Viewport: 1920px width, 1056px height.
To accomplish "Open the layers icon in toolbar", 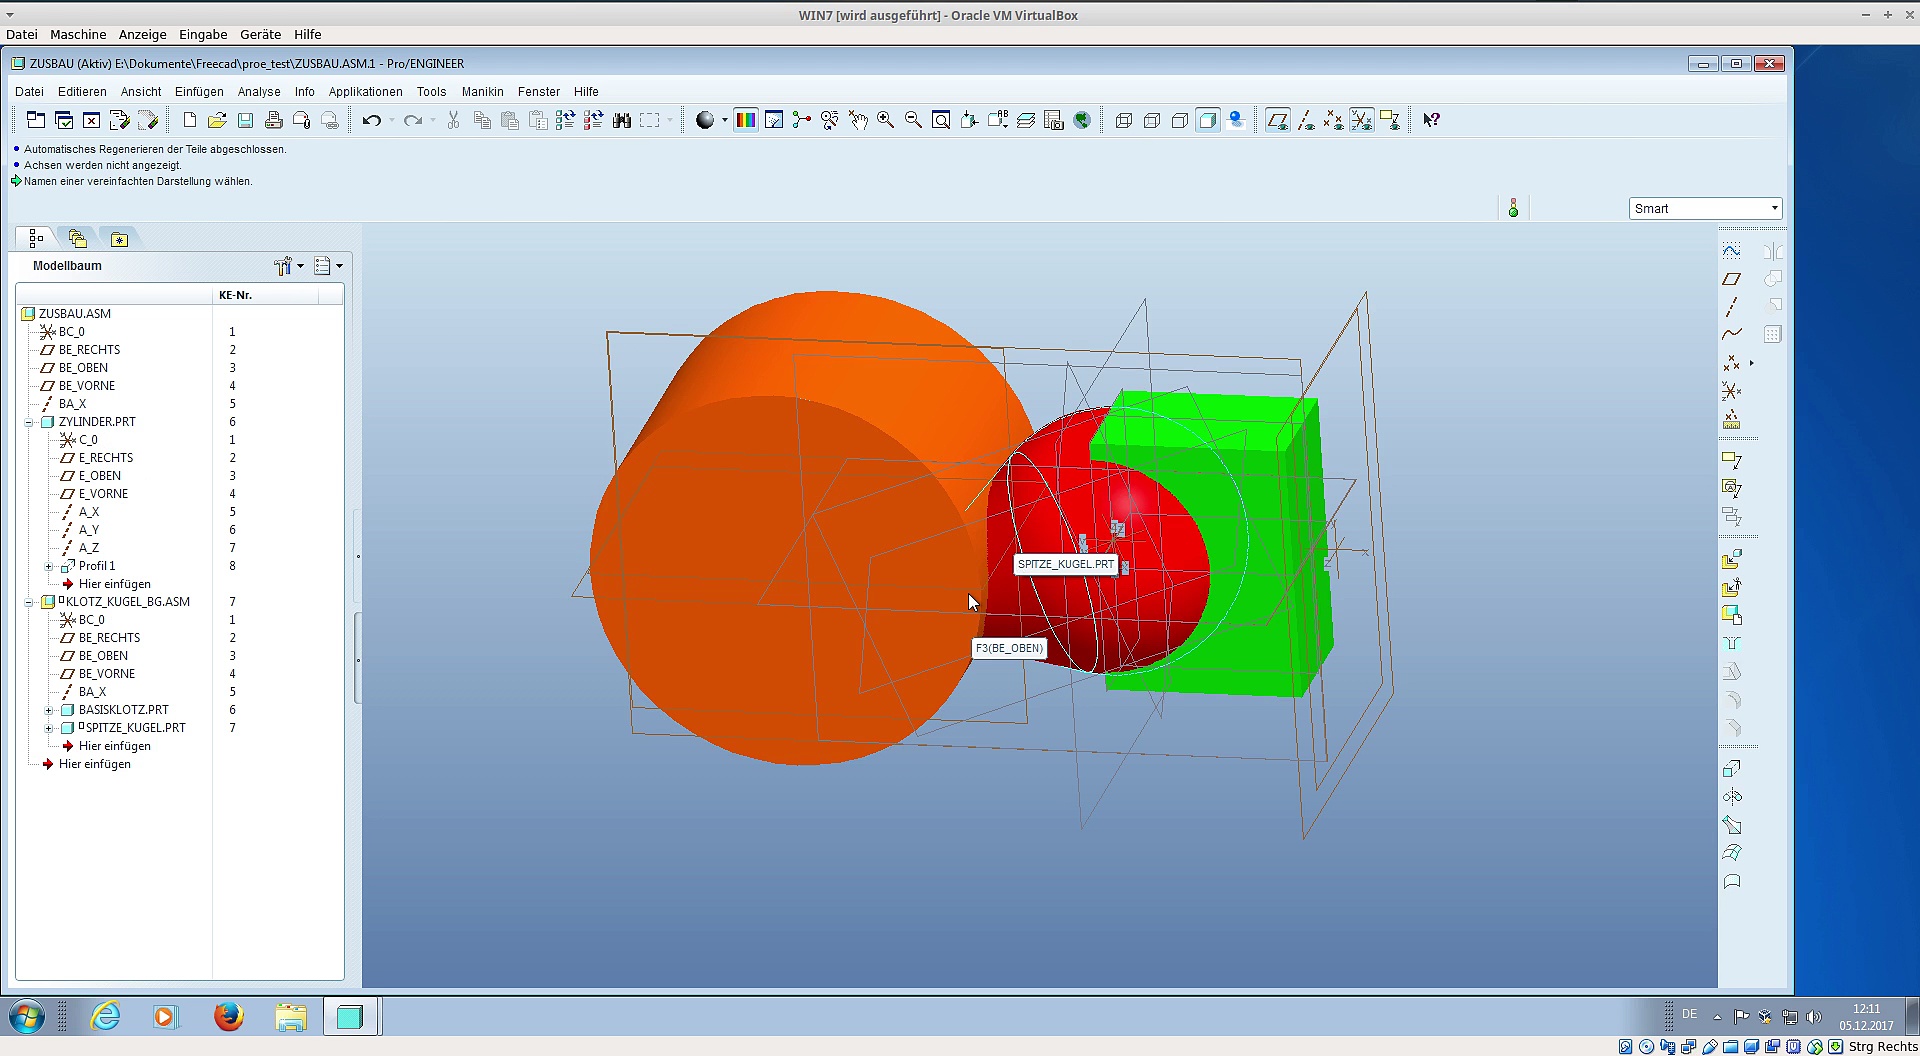I will click(x=1025, y=121).
